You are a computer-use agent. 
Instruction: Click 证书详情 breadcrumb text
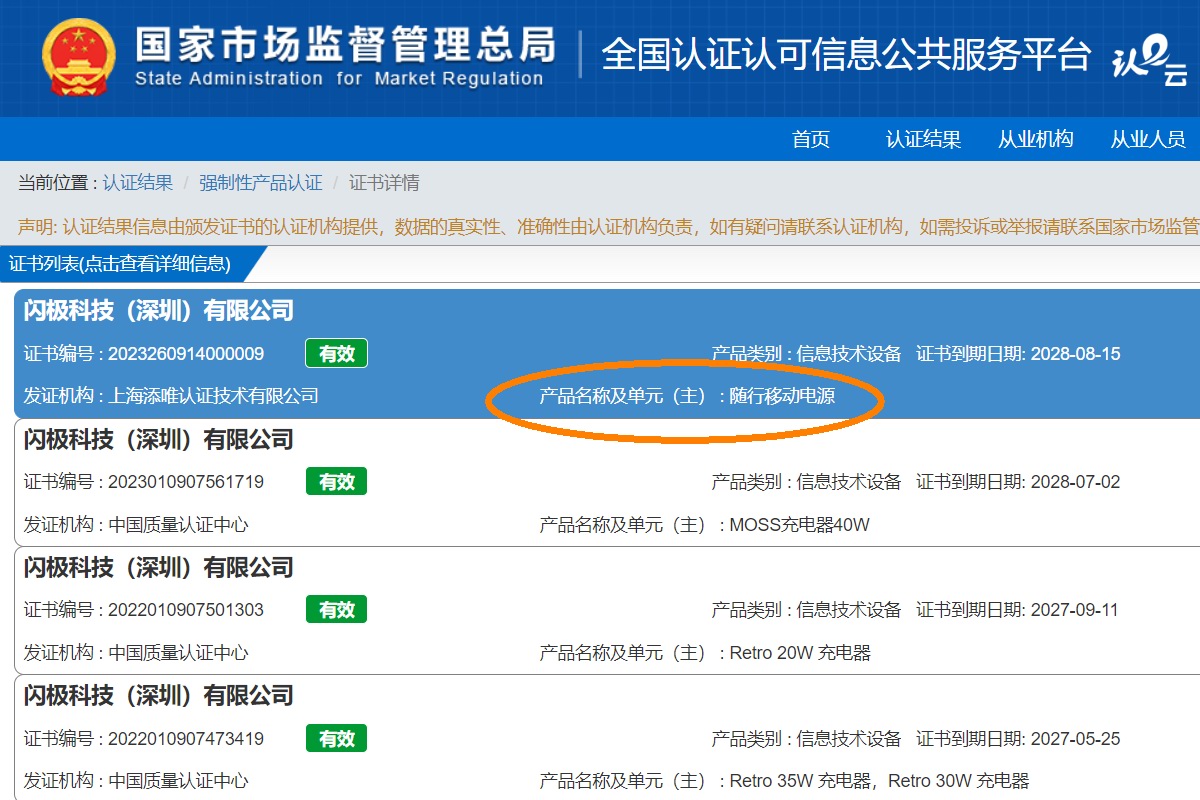click(384, 183)
